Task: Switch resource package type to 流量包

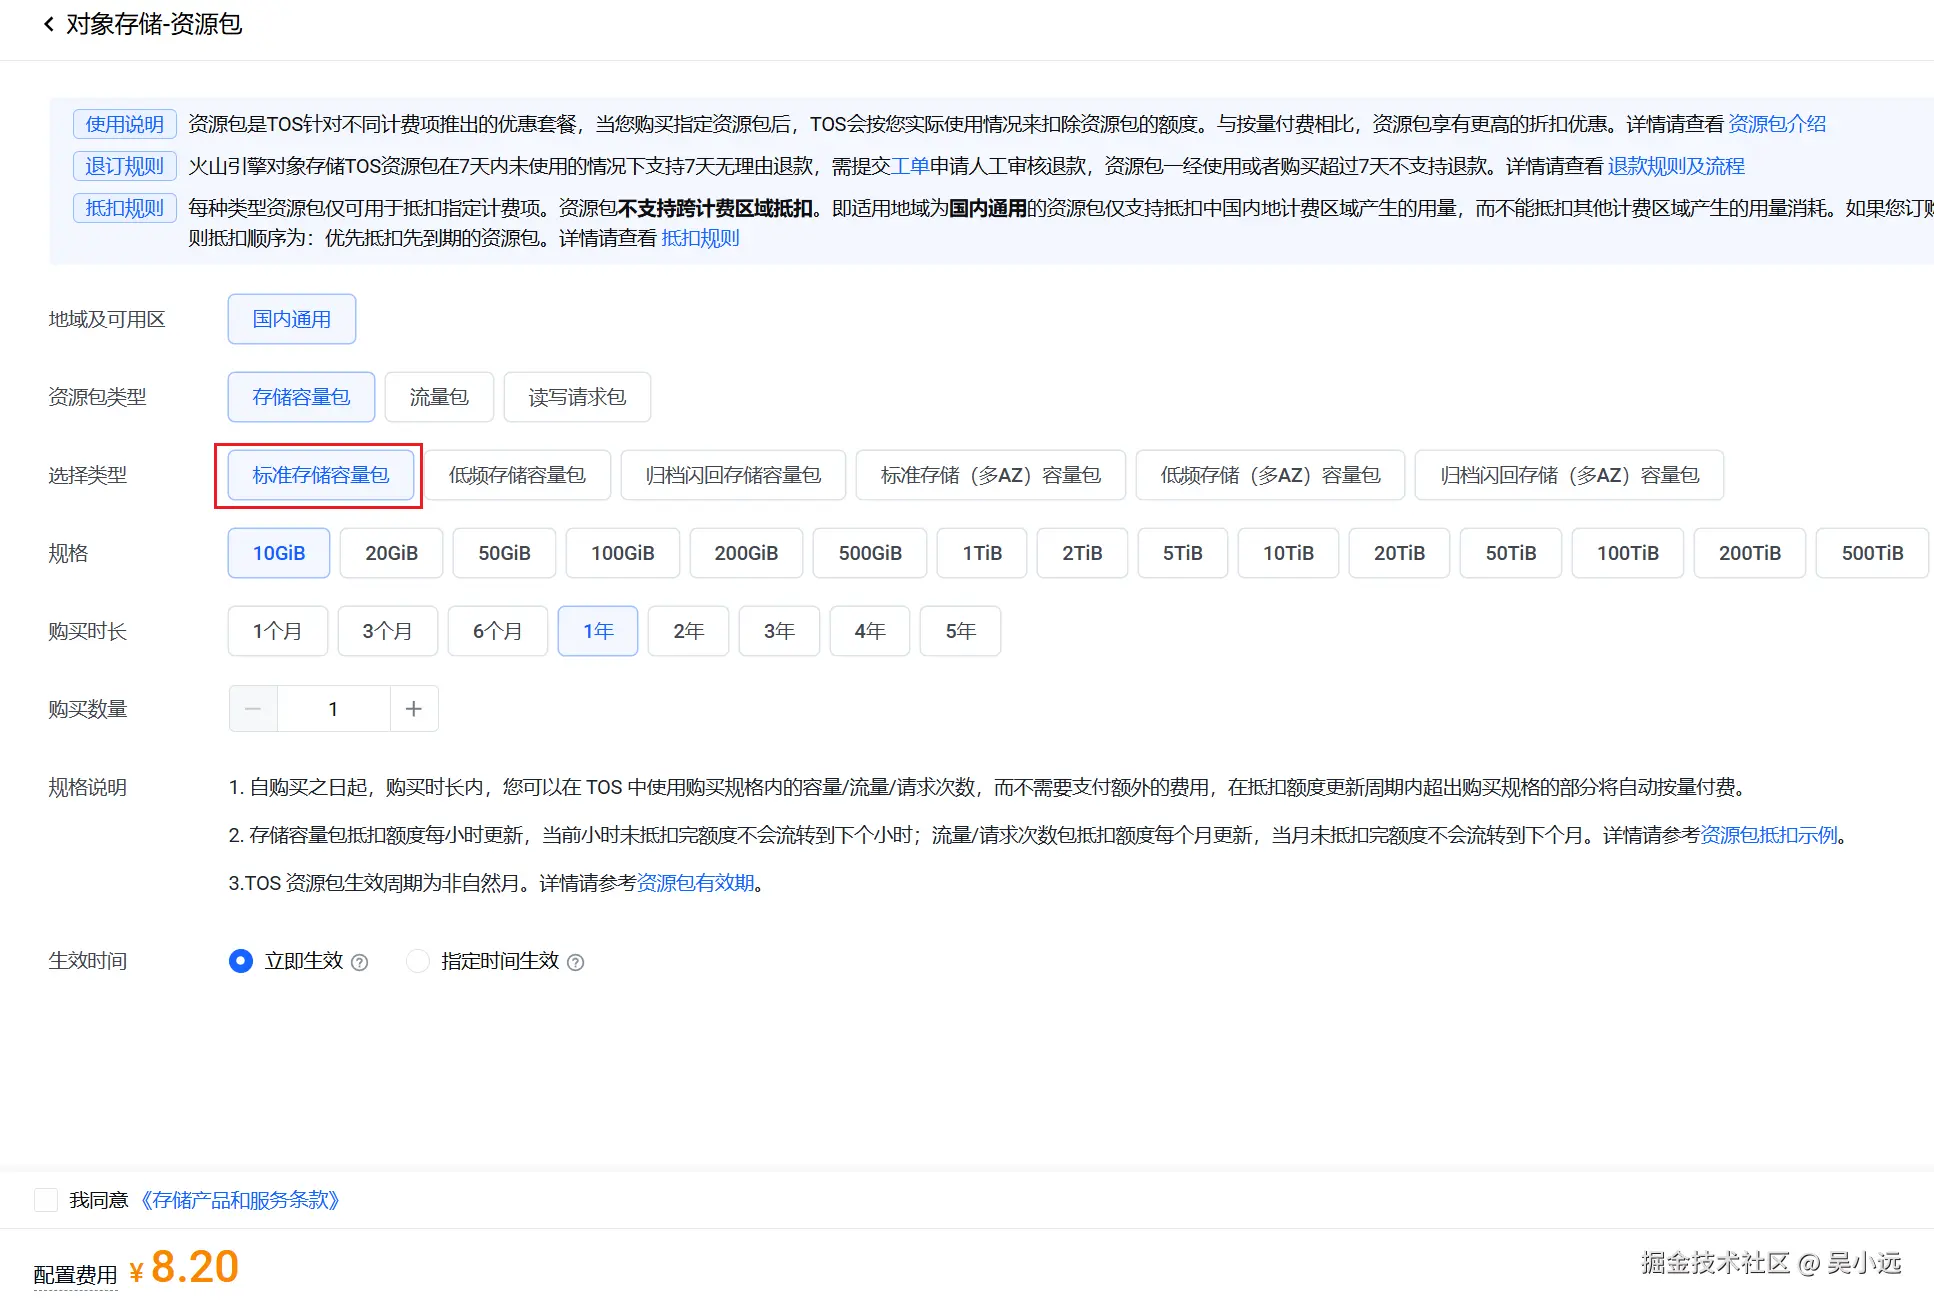Action: point(438,397)
